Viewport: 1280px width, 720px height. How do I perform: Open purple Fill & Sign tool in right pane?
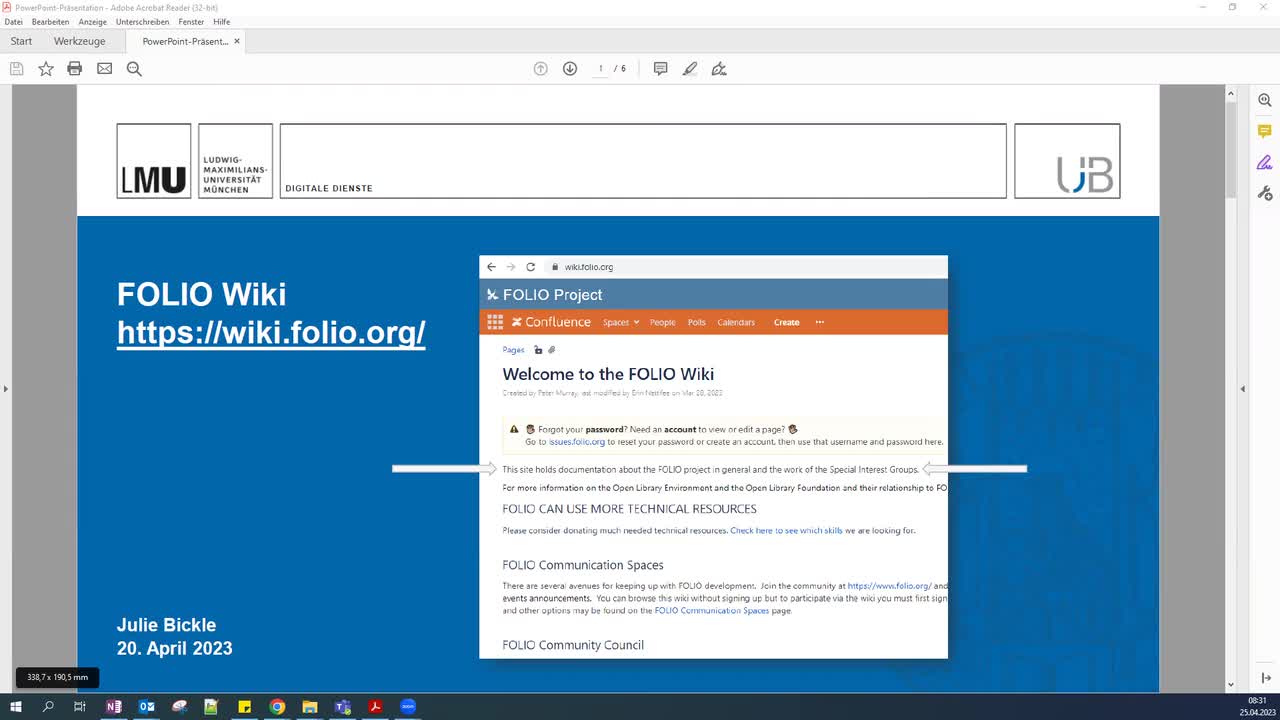click(1265, 162)
